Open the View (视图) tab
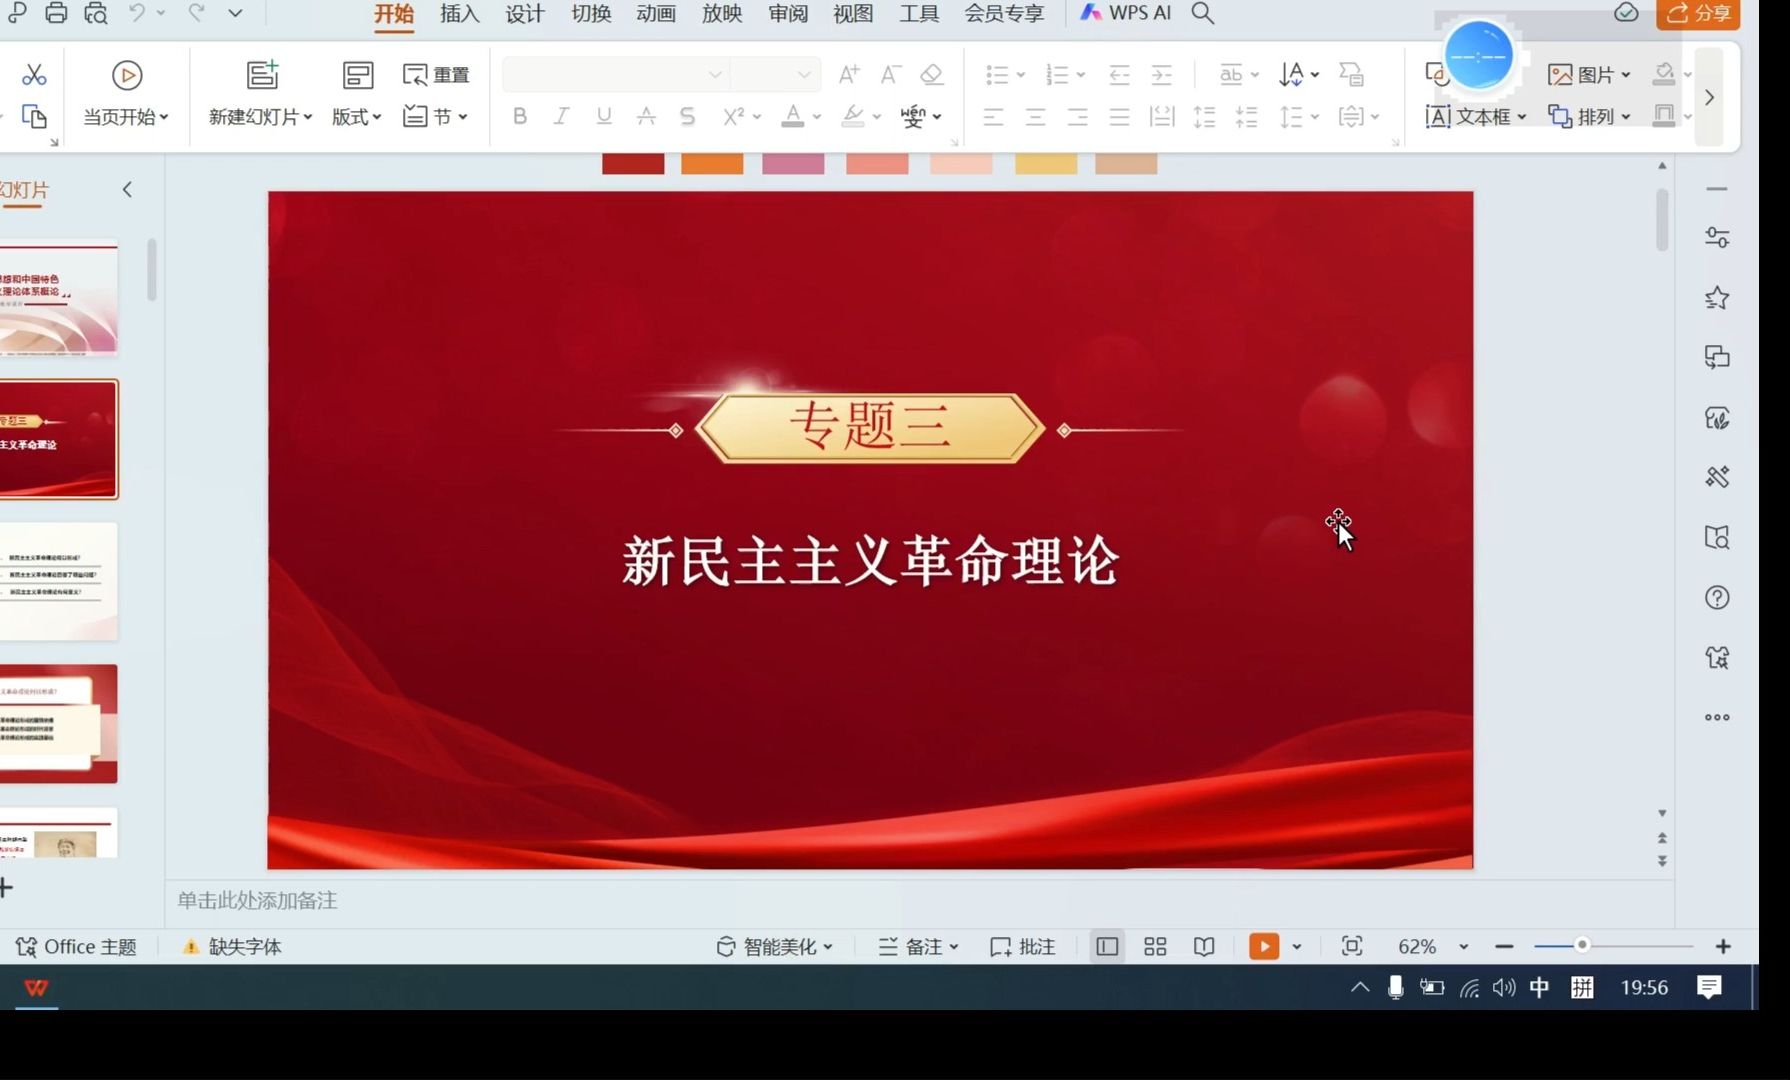The width and height of the screenshot is (1790, 1080). coord(853,14)
